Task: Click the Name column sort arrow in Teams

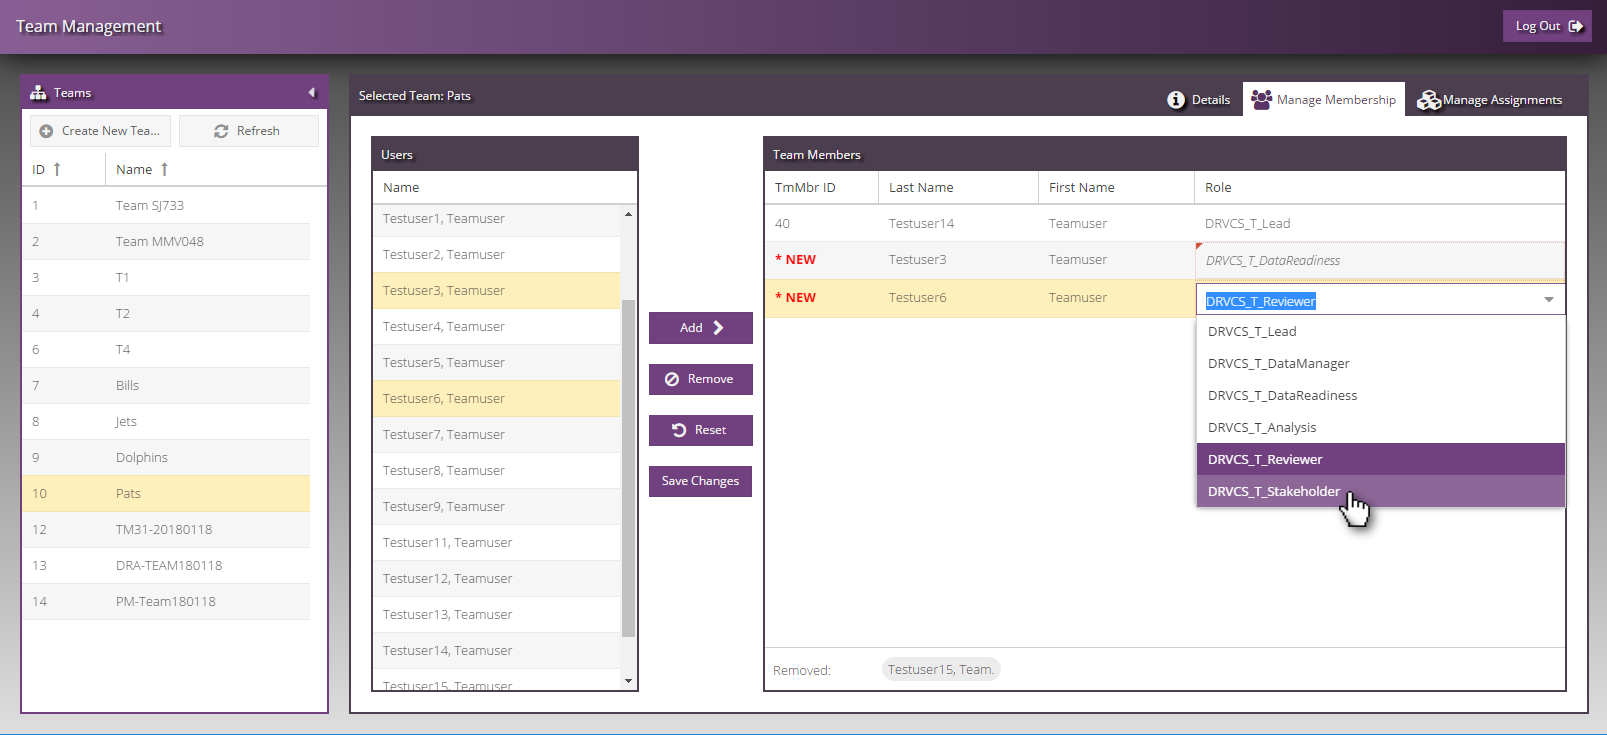Action: tap(164, 169)
